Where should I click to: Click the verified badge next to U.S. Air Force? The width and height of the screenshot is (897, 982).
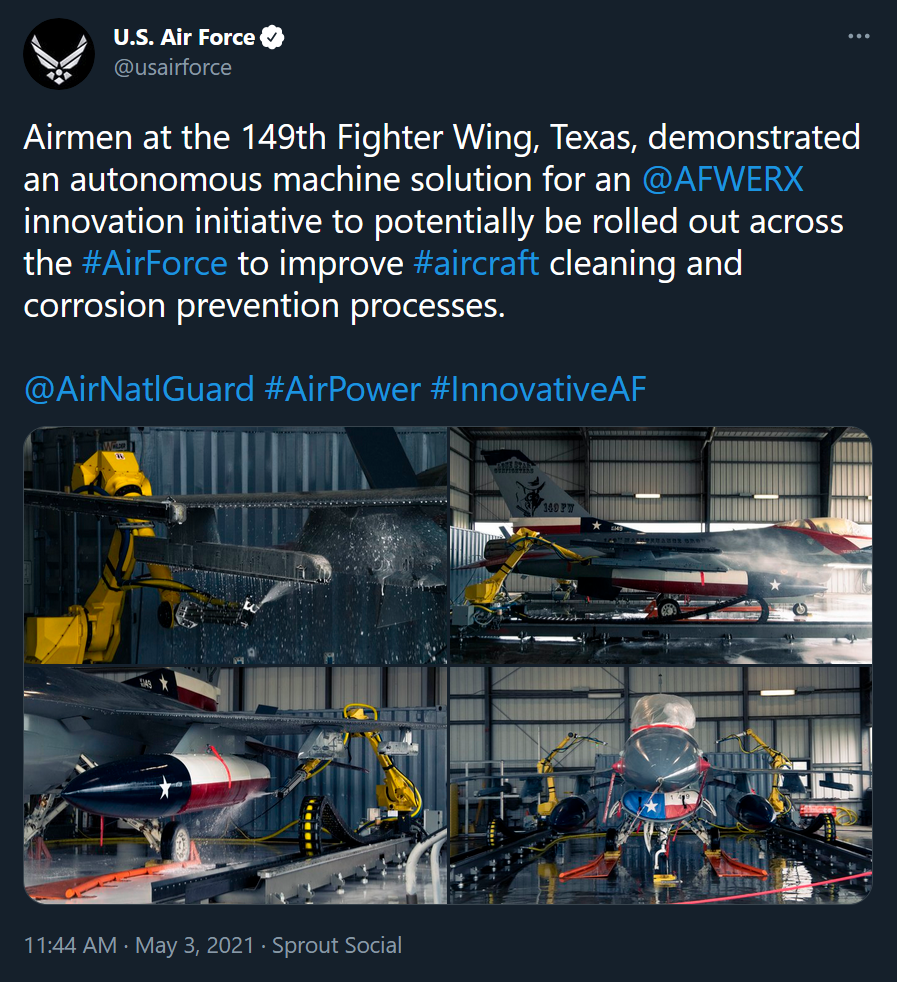(x=272, y=38)
